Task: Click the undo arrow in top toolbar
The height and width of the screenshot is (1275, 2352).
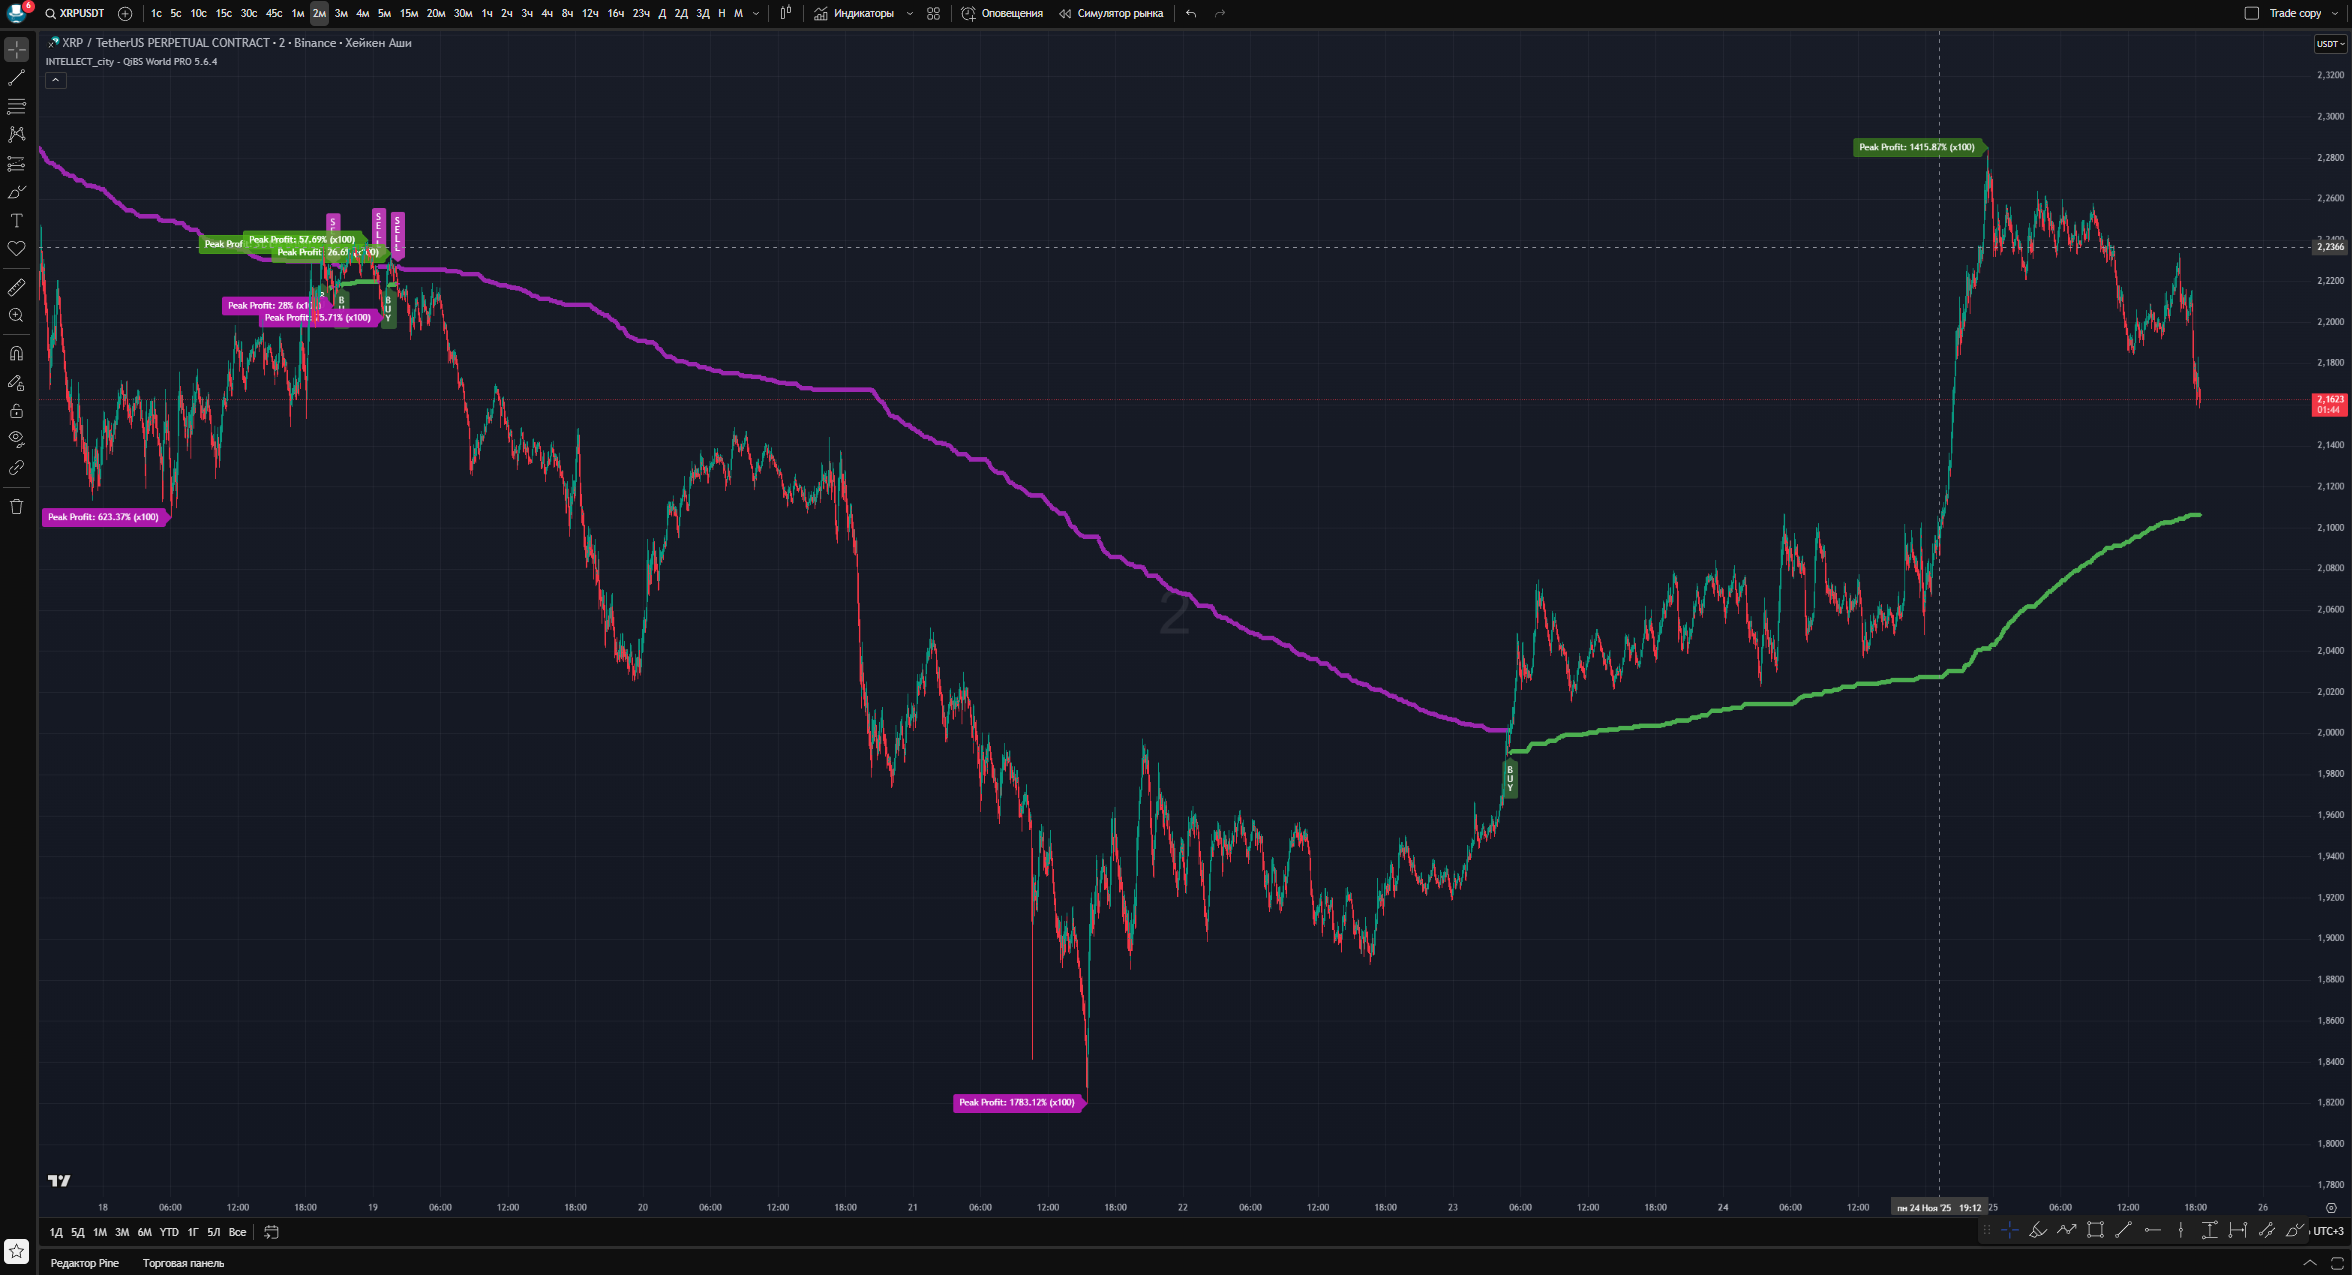Action: coord(1191,13)
